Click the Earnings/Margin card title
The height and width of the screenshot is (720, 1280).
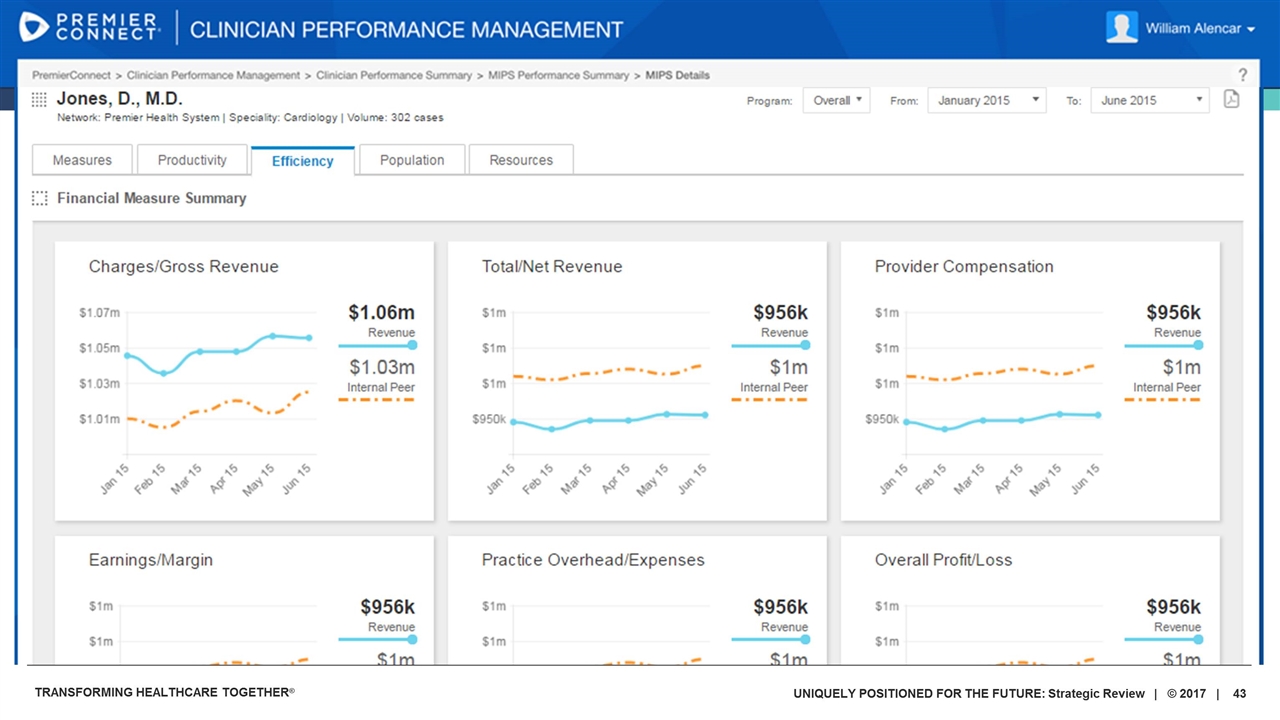pos(151,560)
